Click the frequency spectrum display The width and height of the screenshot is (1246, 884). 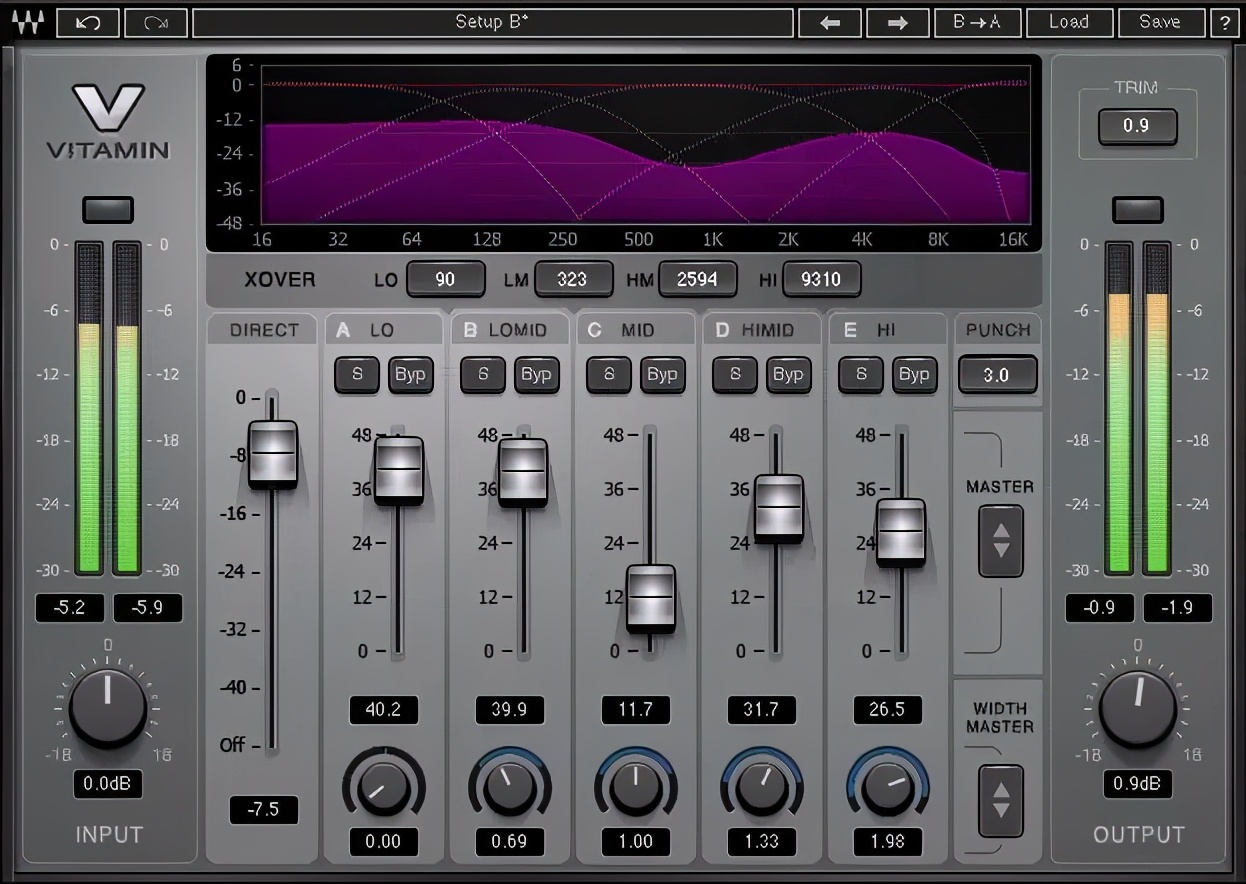click(x=624, y=153)
